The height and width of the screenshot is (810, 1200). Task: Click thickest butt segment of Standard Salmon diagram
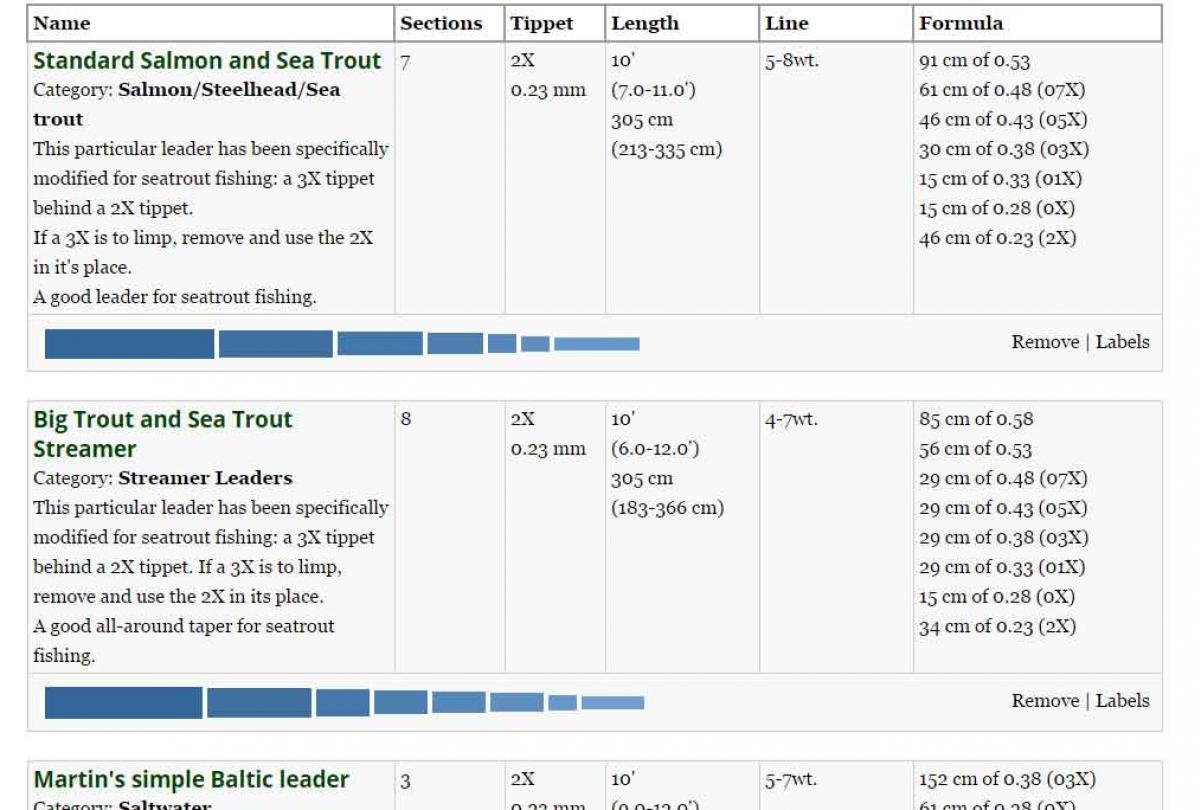(129, 344)
